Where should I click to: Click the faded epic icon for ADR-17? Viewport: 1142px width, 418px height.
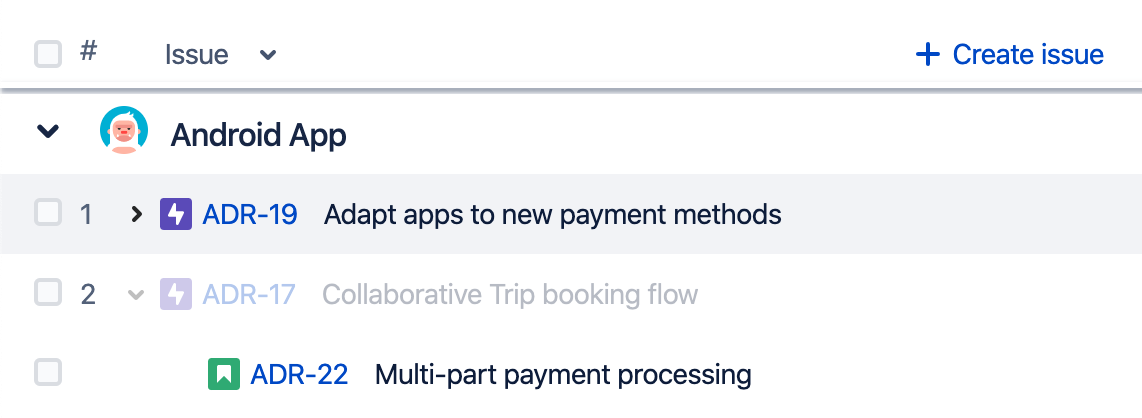tap(176, 294)
